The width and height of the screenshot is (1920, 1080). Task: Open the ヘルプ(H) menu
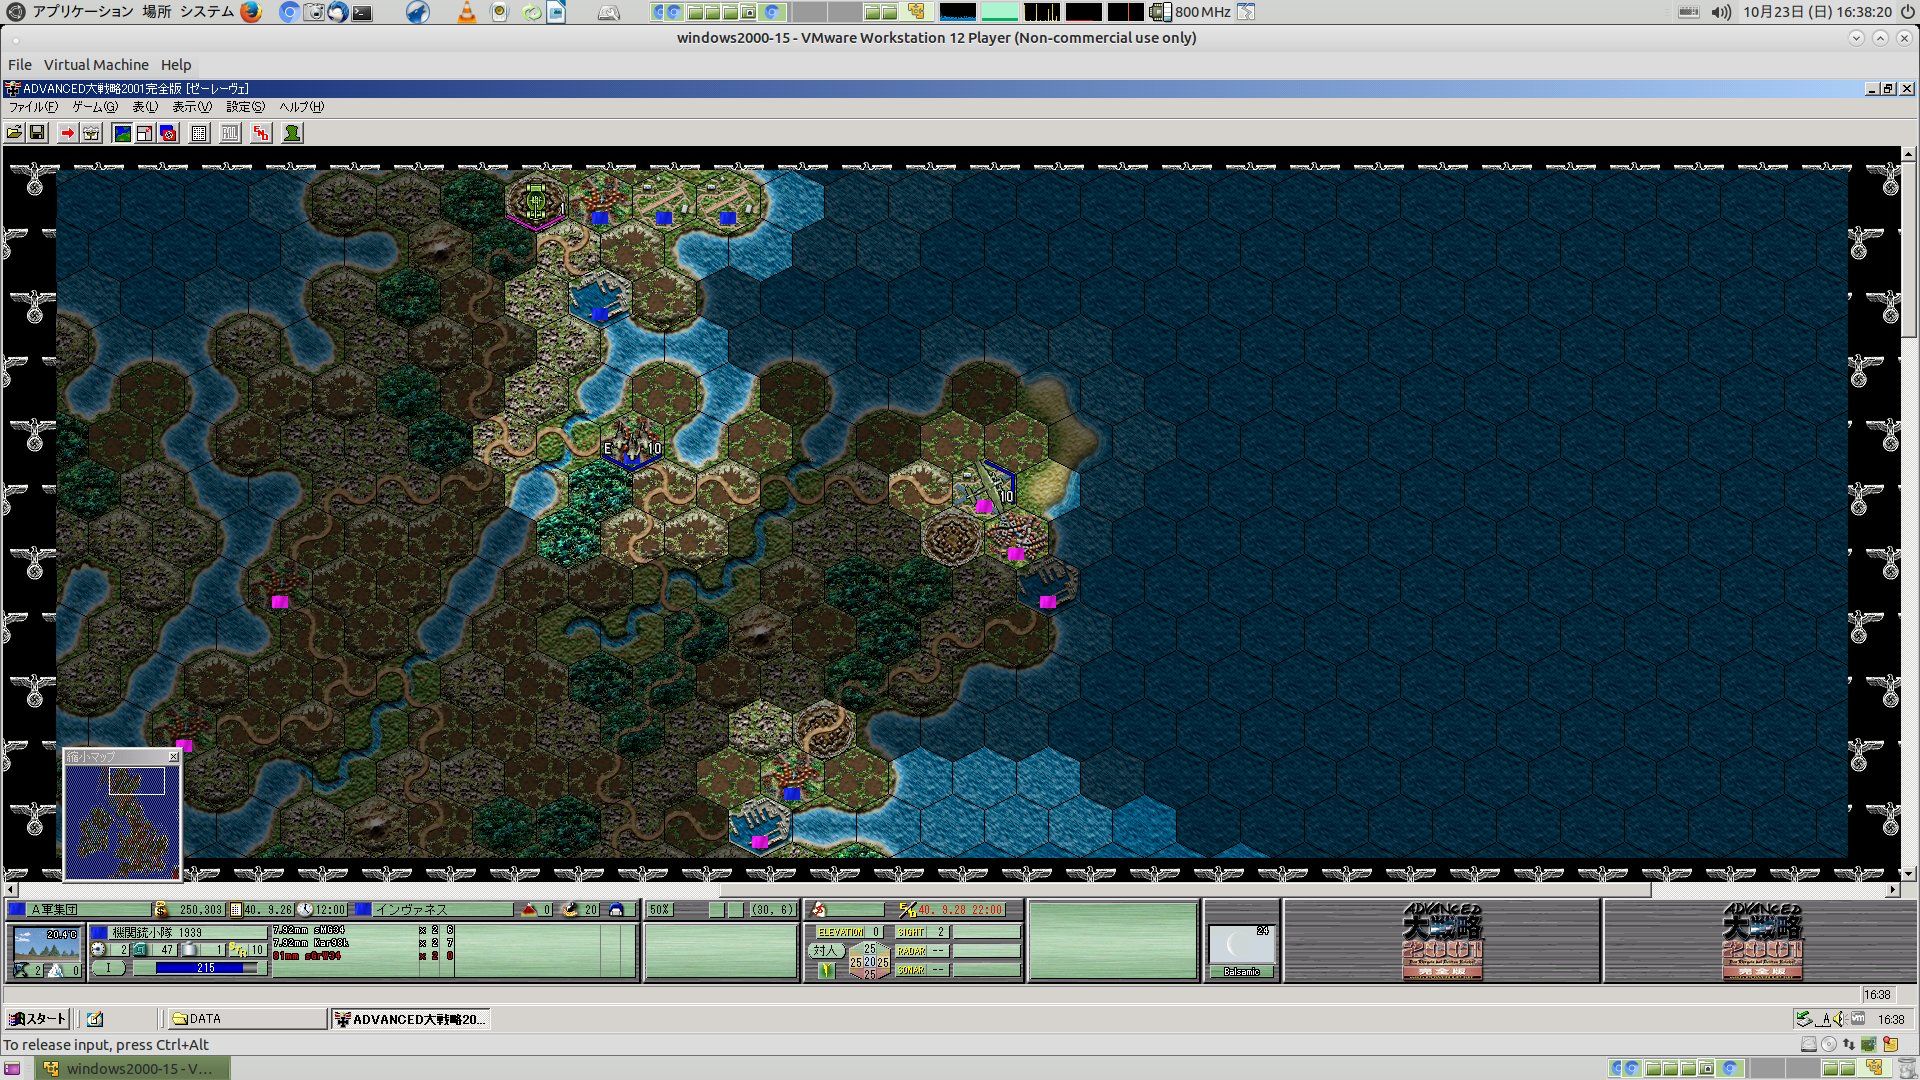[301, 107]
